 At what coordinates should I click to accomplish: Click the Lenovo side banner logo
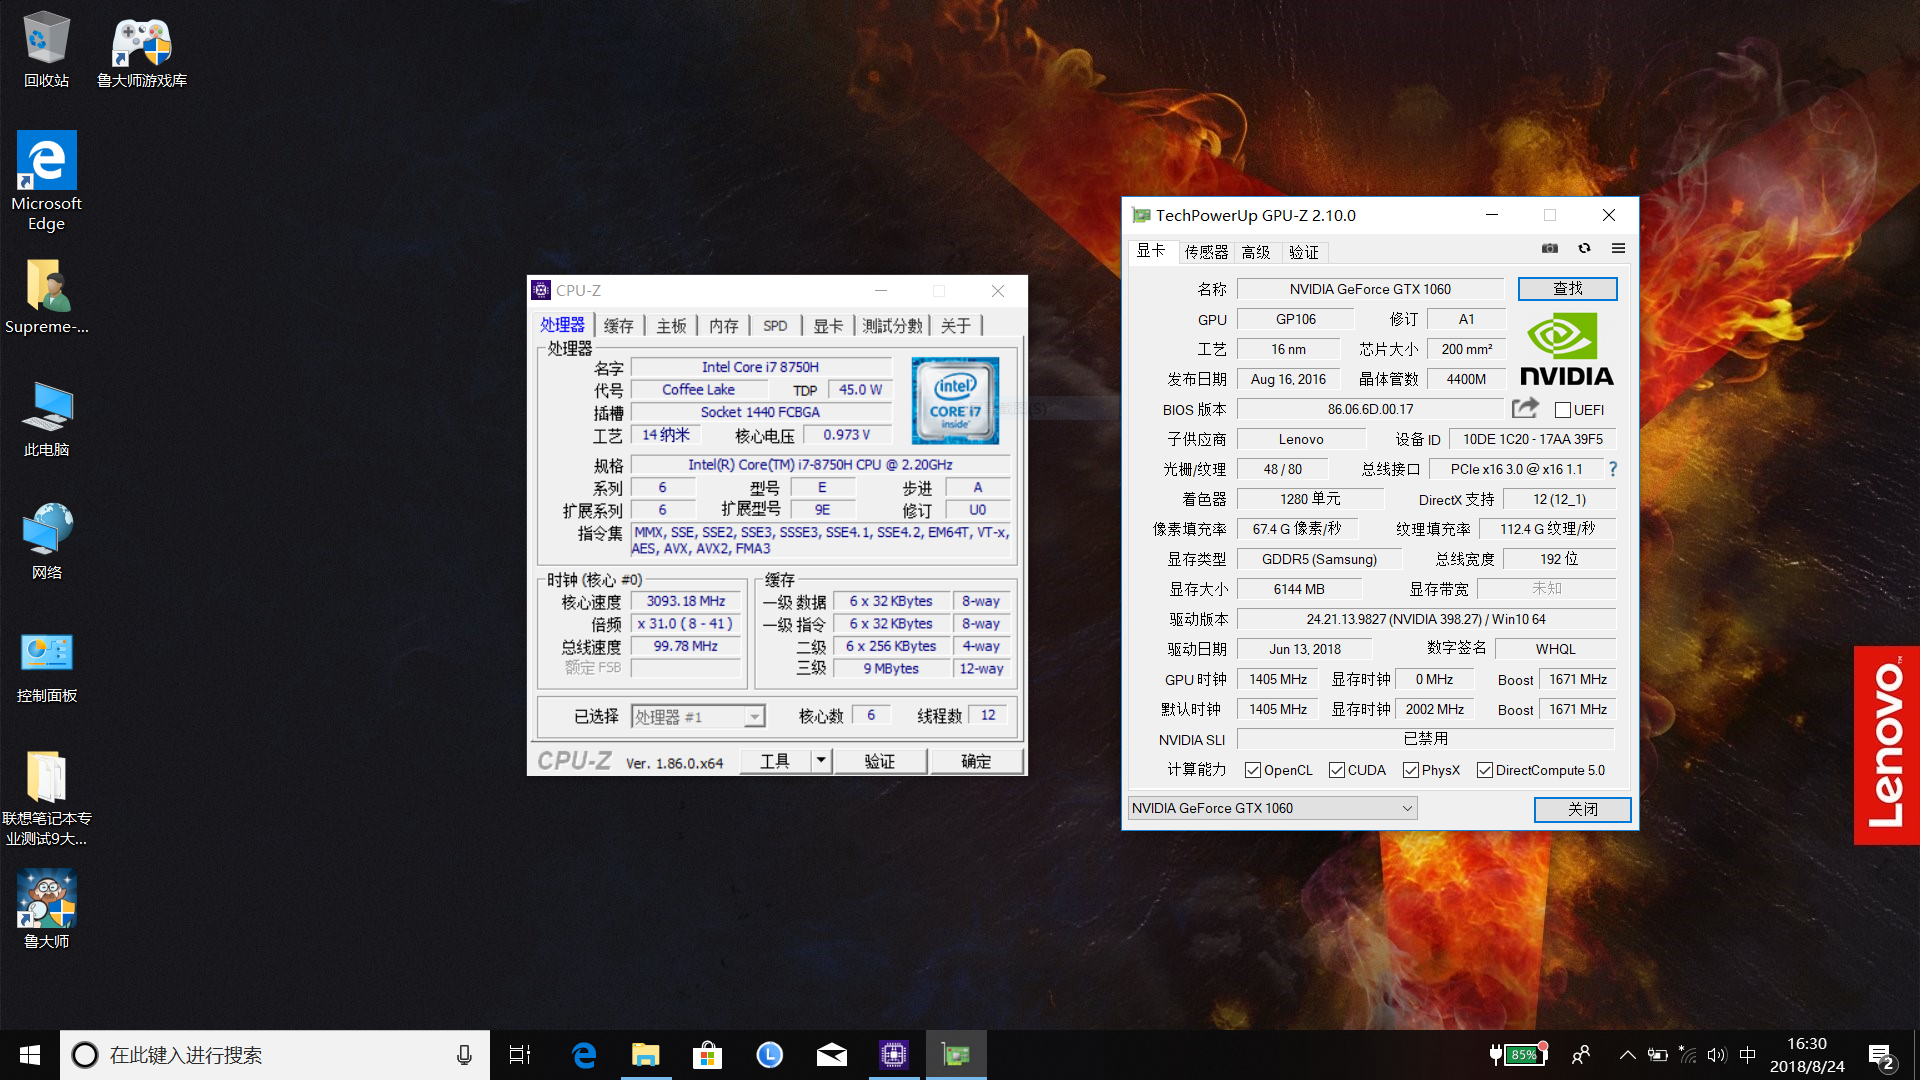(x=1887, y=745)
